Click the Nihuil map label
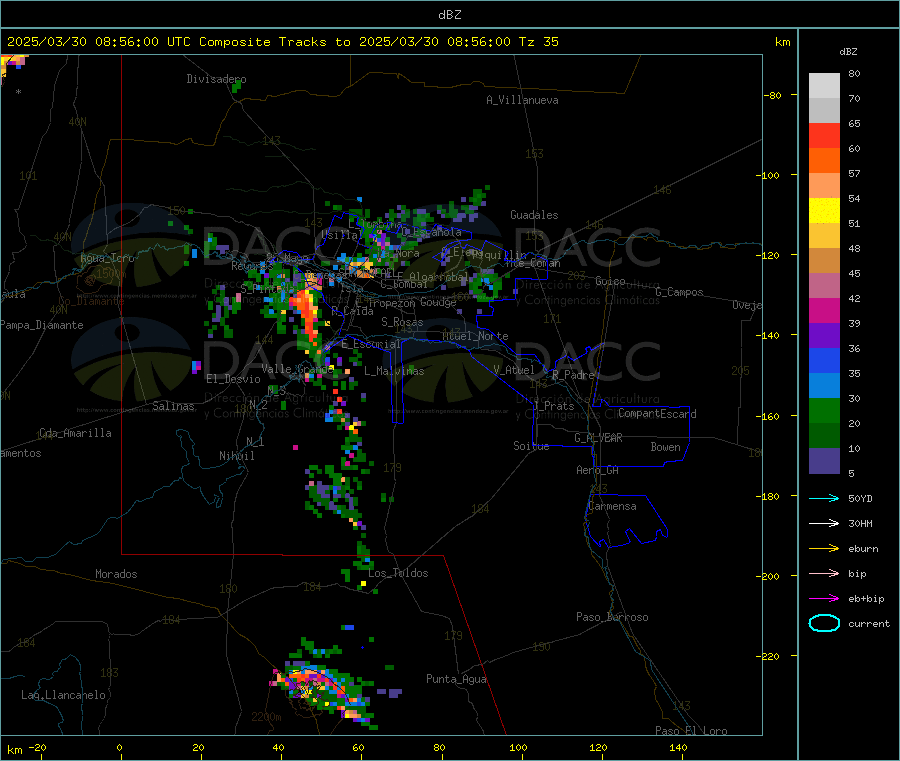 (x=237, y=456)
